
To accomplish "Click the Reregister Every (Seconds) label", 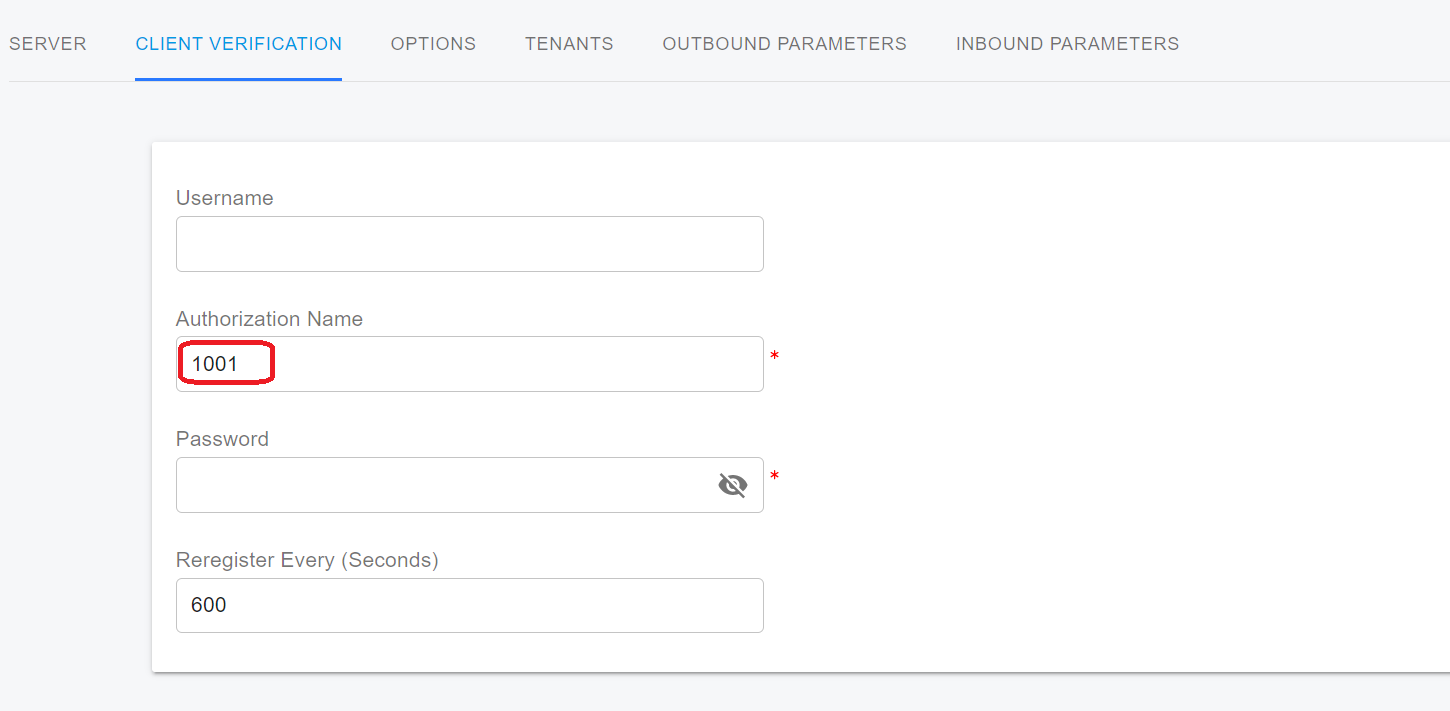I will [x=307, y=560].
